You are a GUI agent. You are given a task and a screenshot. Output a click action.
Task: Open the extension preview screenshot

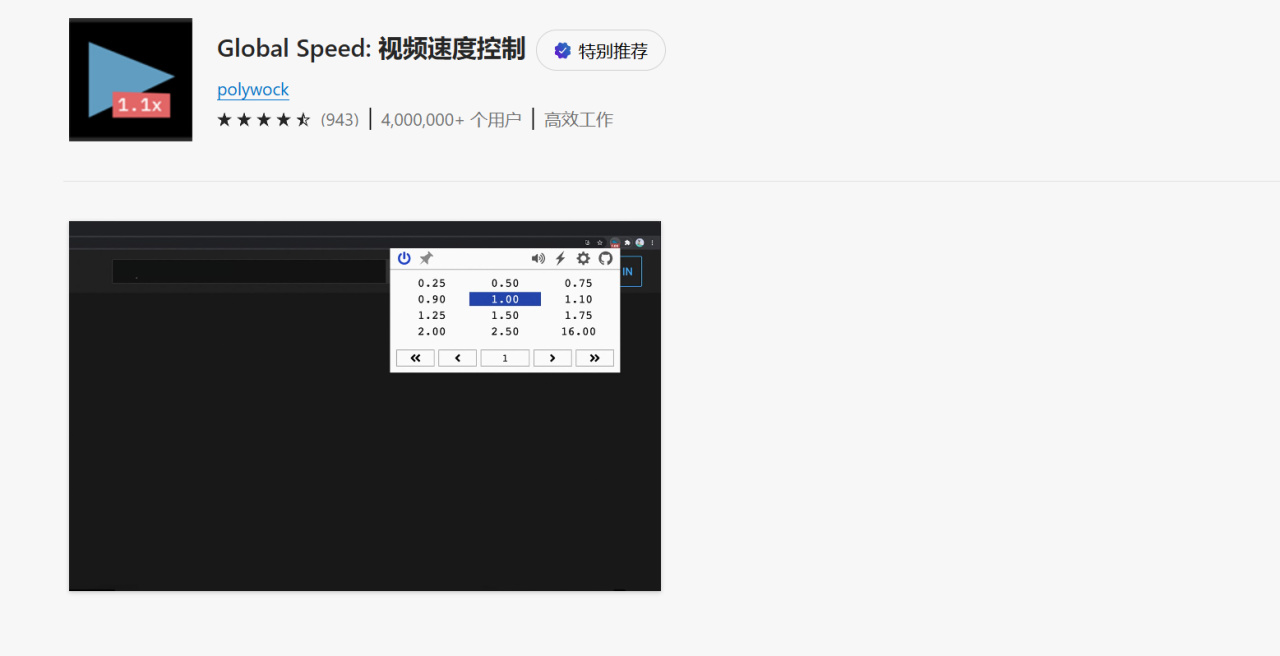tap(365, 406)
